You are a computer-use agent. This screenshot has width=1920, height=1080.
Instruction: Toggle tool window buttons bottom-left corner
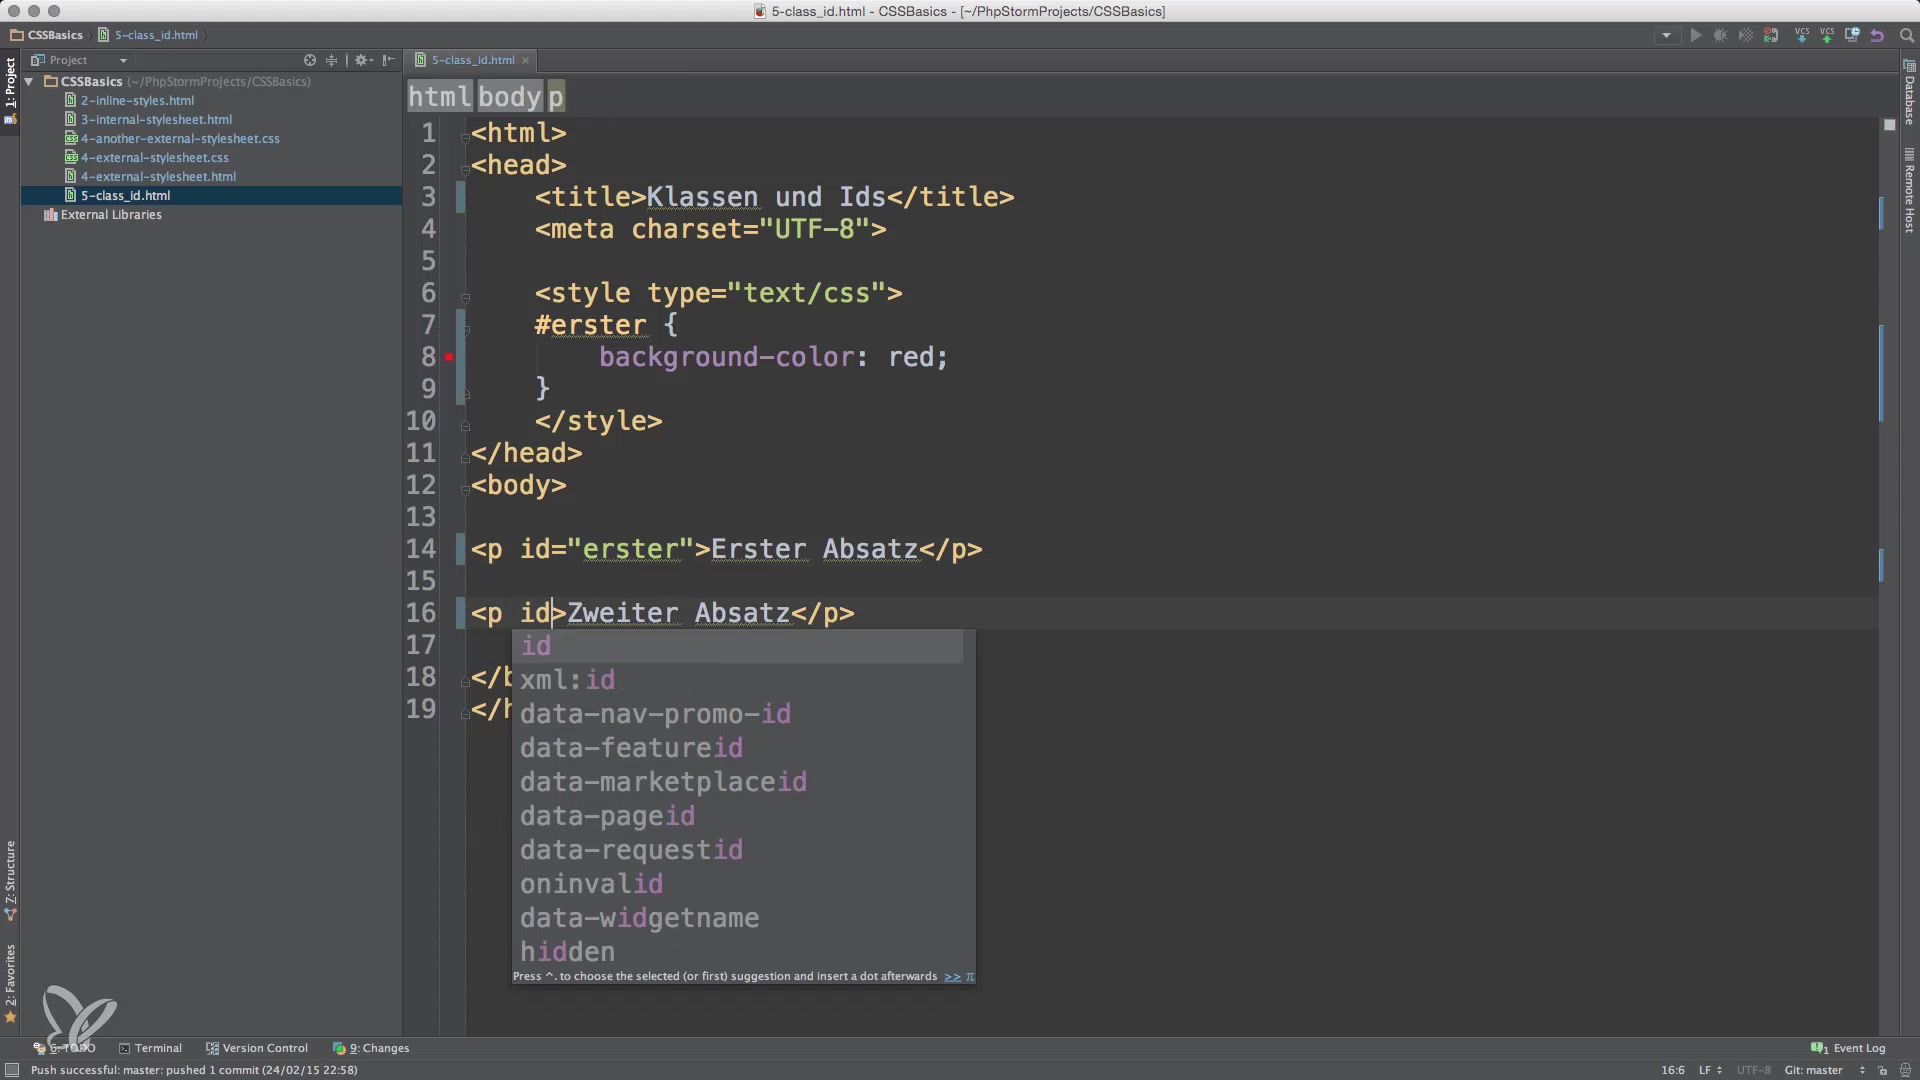coord(11,1070)
